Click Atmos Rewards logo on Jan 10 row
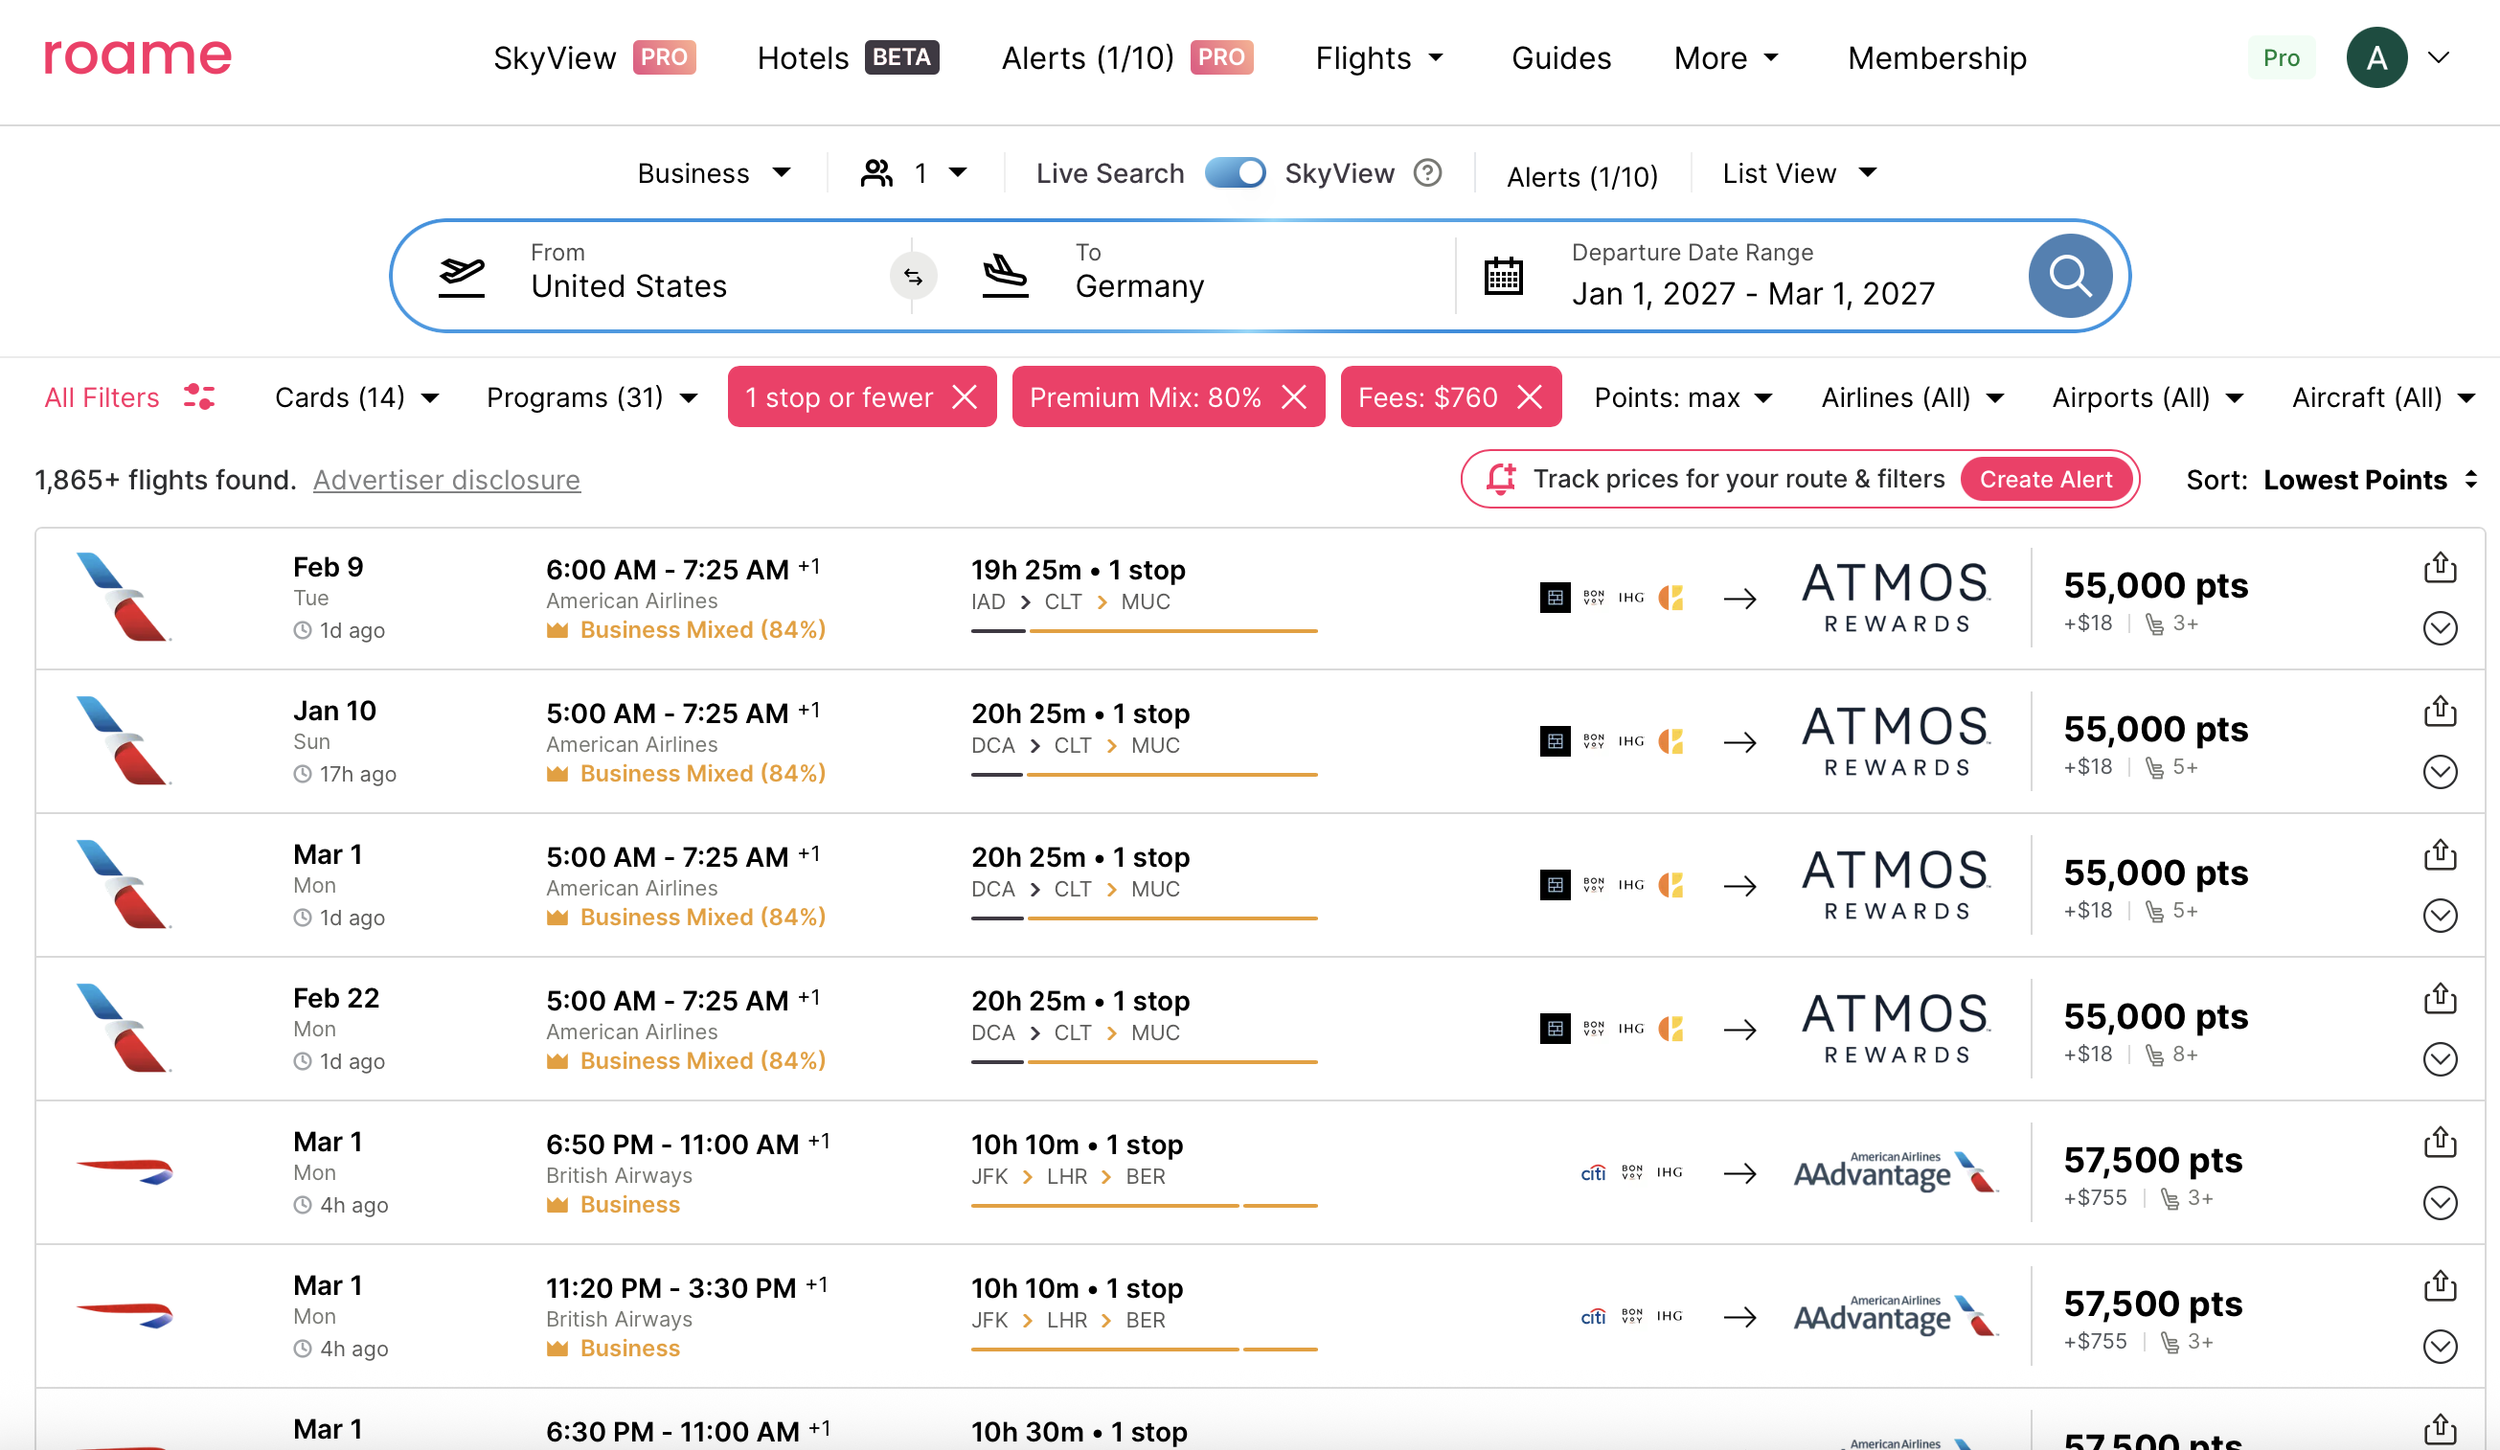2500x1450 pixels. (1896, 741)
